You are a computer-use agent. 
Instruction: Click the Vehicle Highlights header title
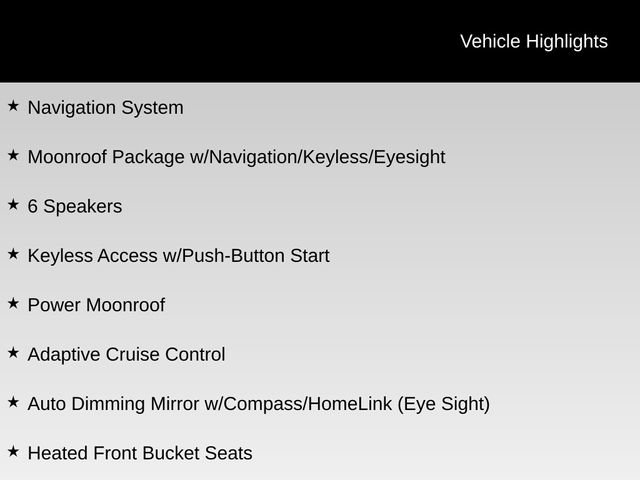tap(533, 41)
